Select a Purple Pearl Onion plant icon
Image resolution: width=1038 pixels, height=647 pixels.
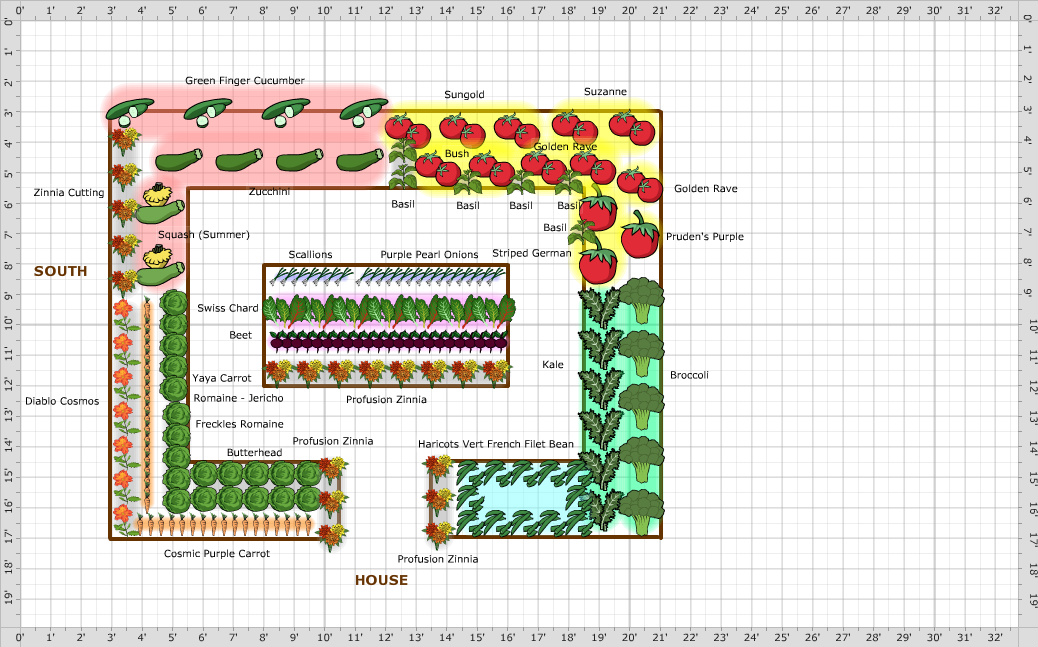click(430, 278)
